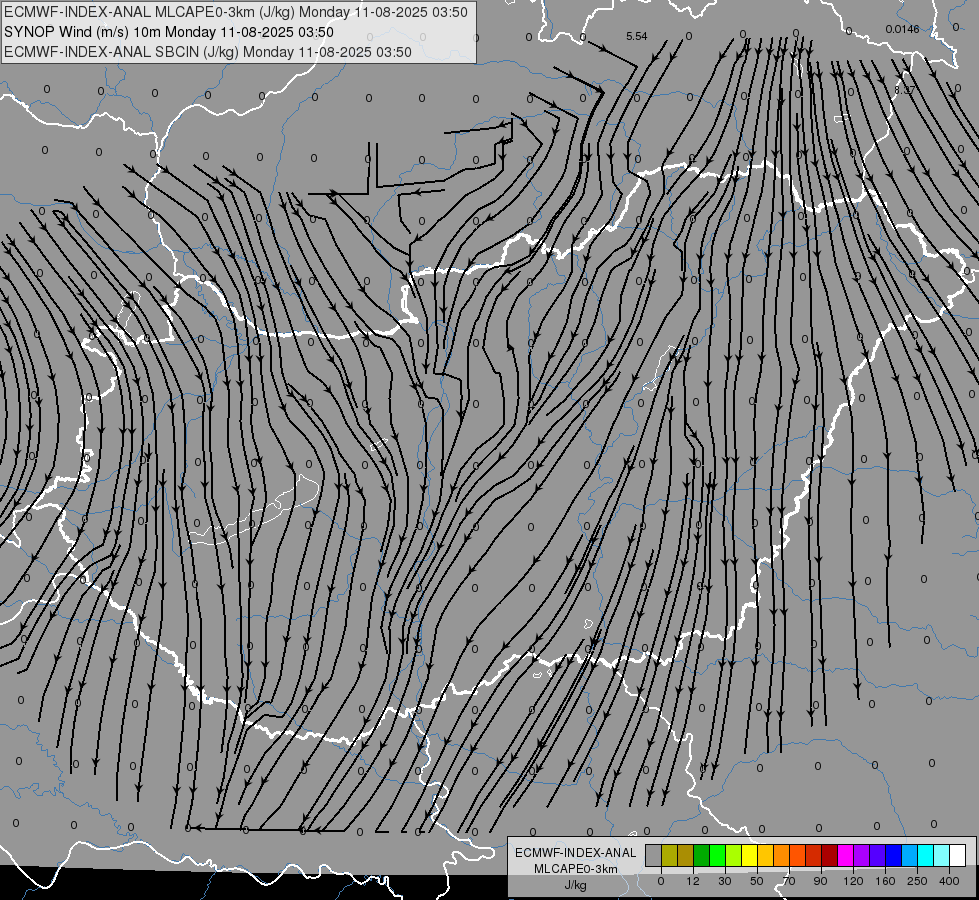This screenshot has width=979, height=900.
Task: Click the legend tick value 250
Action: point(917,881)
